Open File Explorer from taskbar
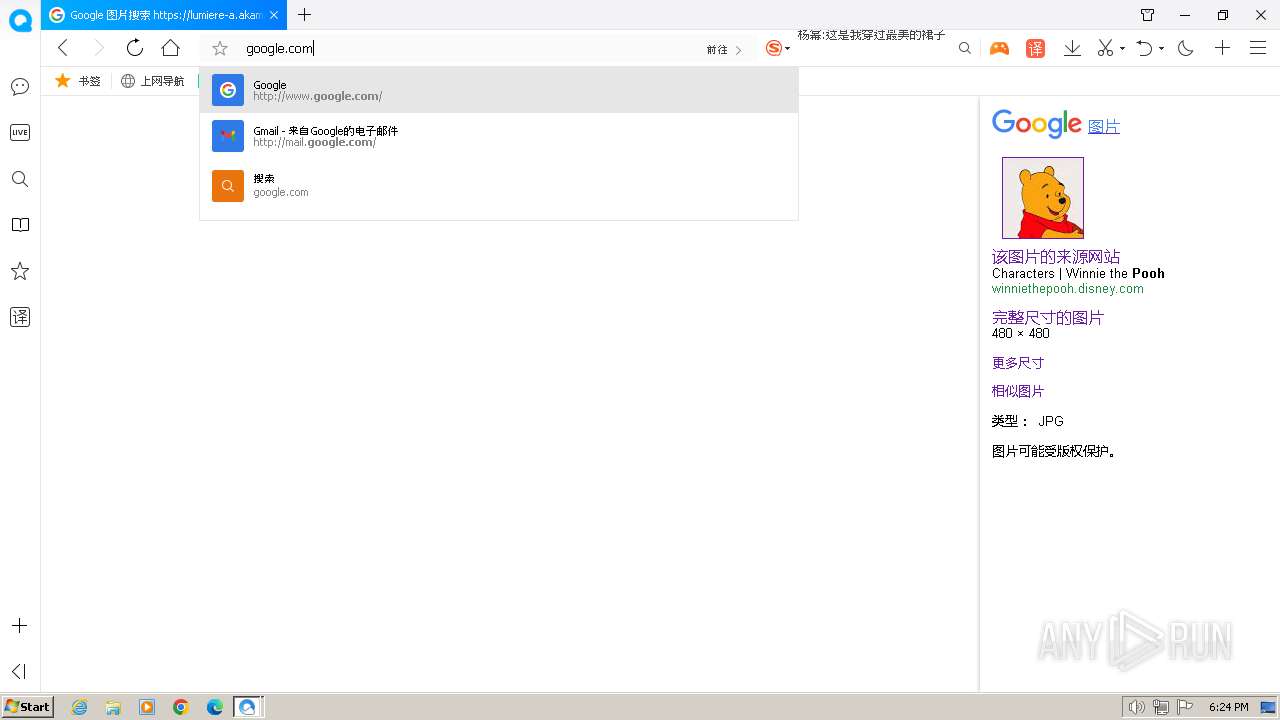The image size is (1280, 720). point(113,707)
